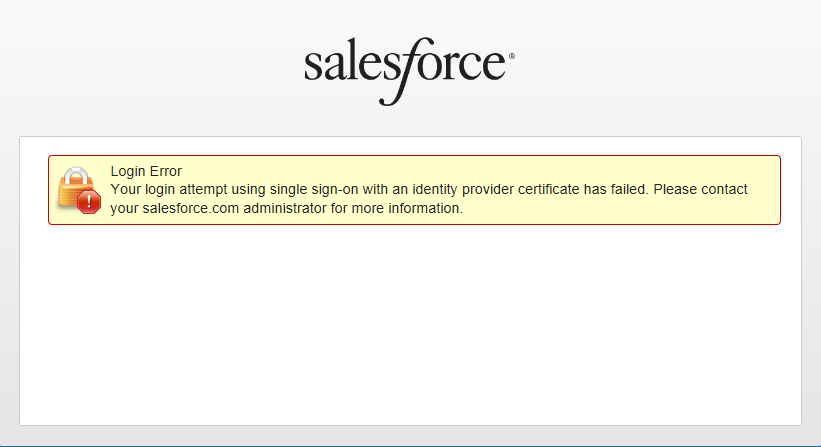
Task: Click the red exclamation badge on padlock
Action: 89,202
